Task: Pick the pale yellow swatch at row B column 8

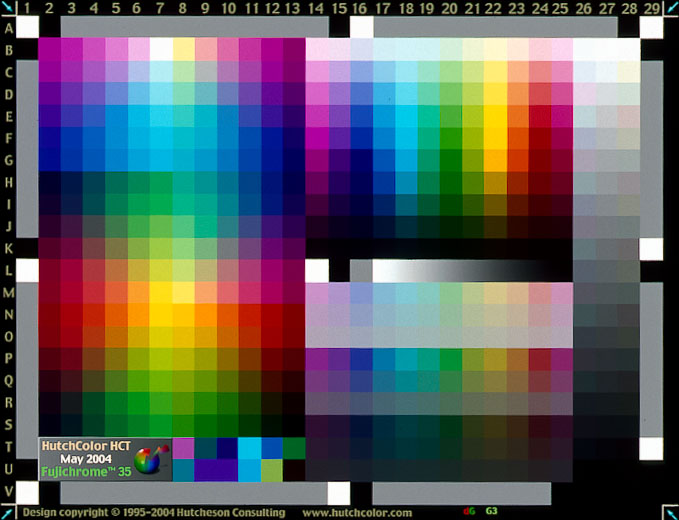Action: click(183, 49)
